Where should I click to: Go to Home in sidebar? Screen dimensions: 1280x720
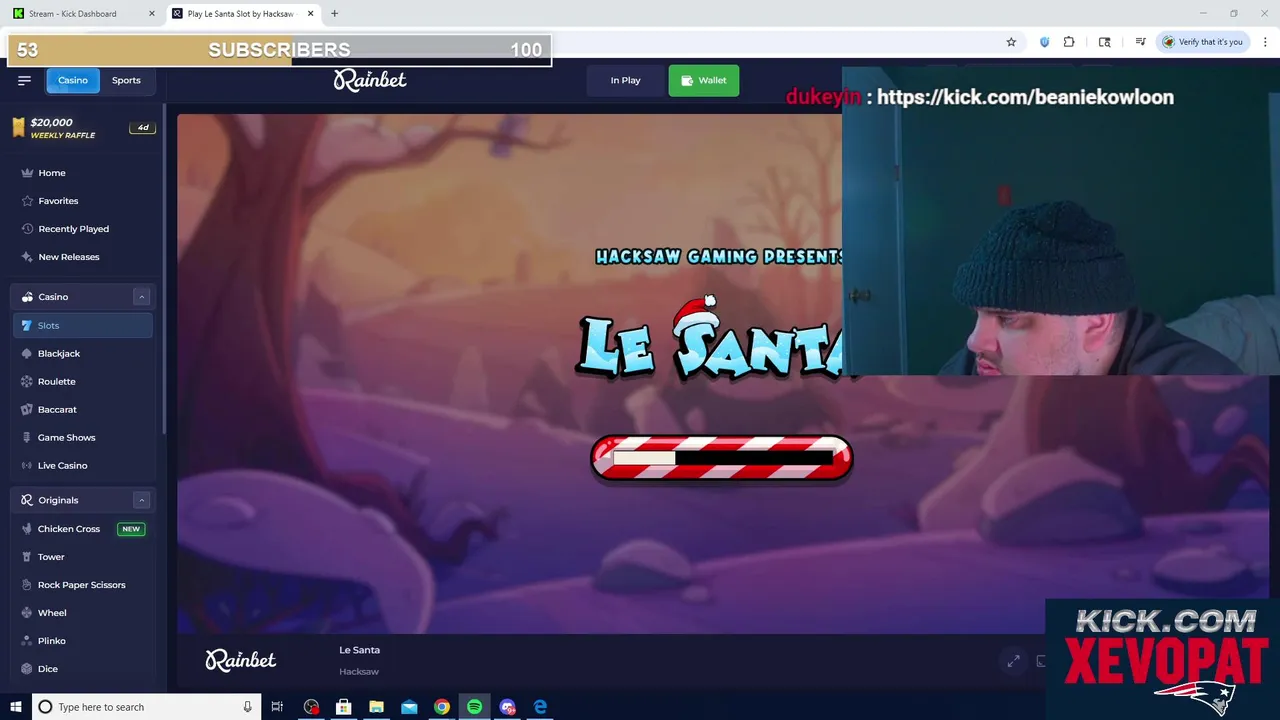pos(52,173)
